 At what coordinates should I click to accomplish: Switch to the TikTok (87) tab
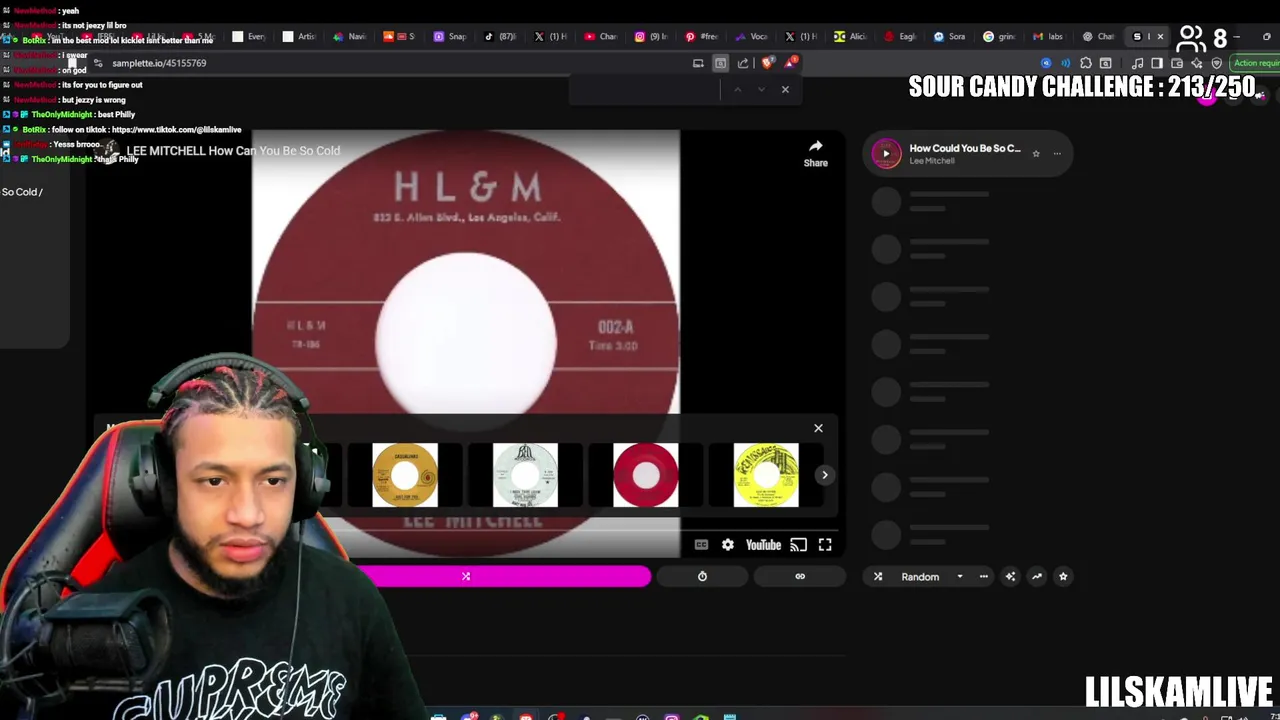[500, 36]
